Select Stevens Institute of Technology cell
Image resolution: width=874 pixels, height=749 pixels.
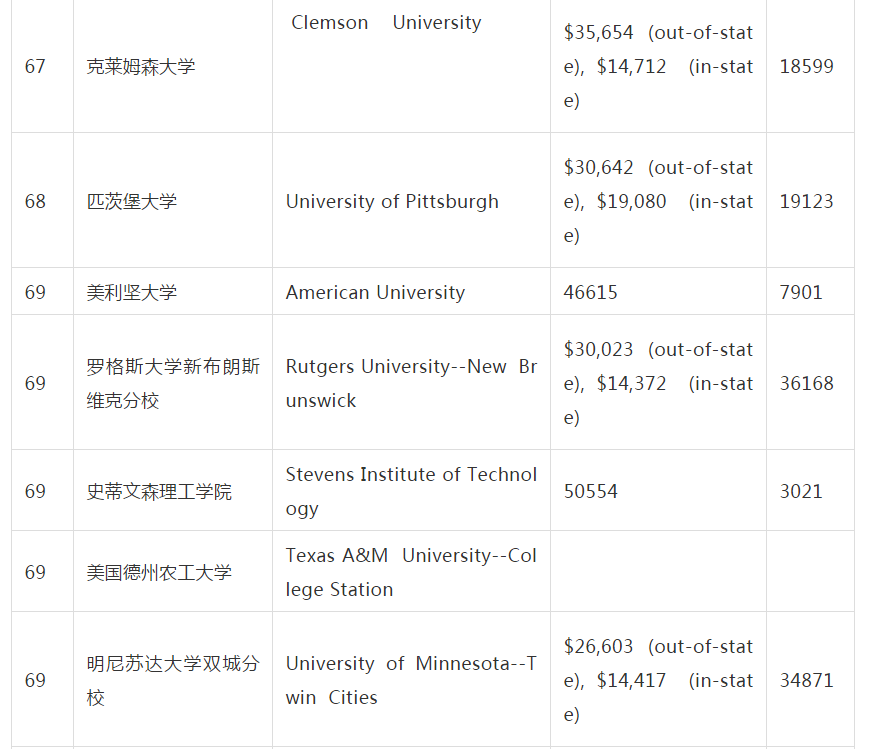click(411, 491)
